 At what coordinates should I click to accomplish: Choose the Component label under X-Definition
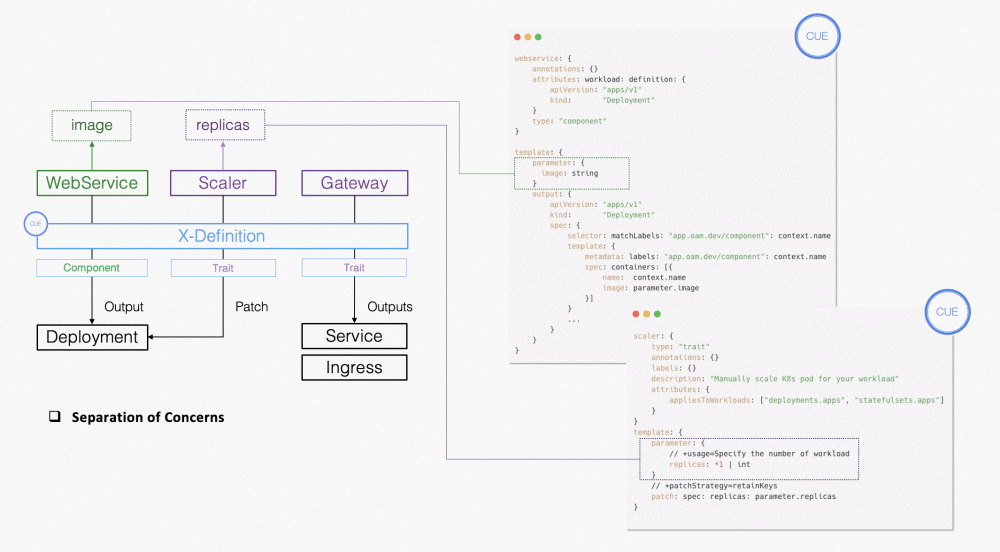92,268
